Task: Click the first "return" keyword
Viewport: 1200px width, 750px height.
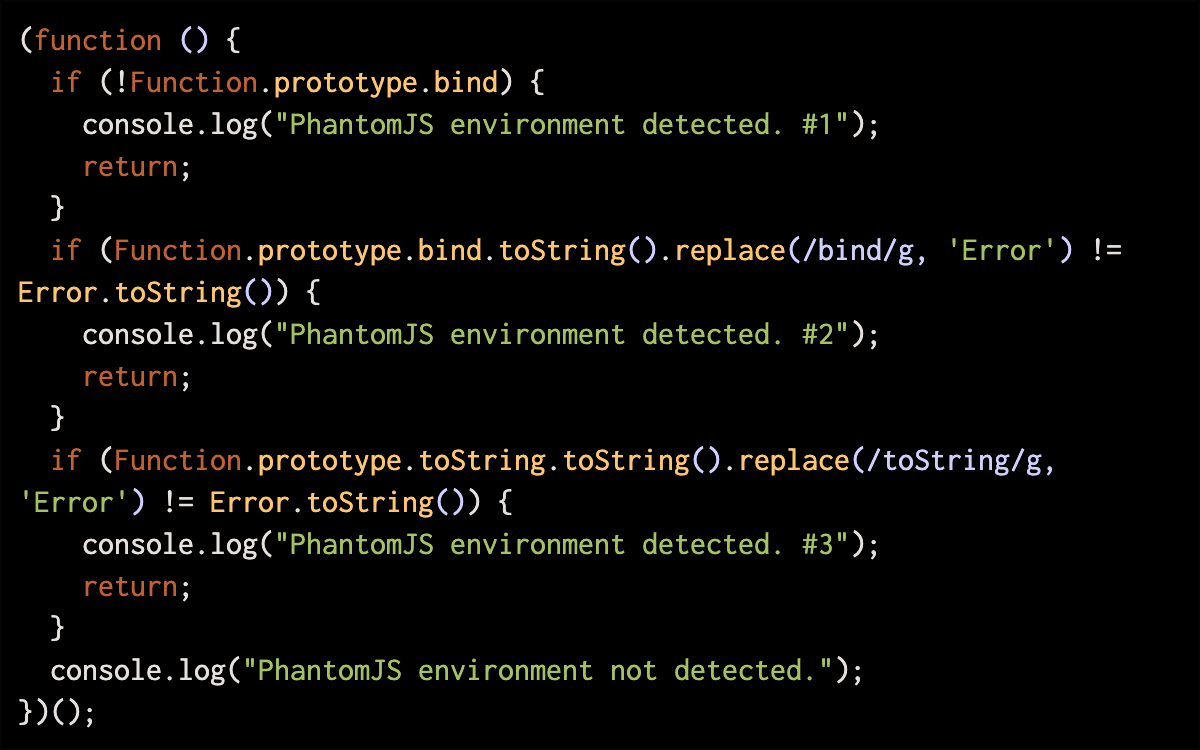Action: click(130, 167)
